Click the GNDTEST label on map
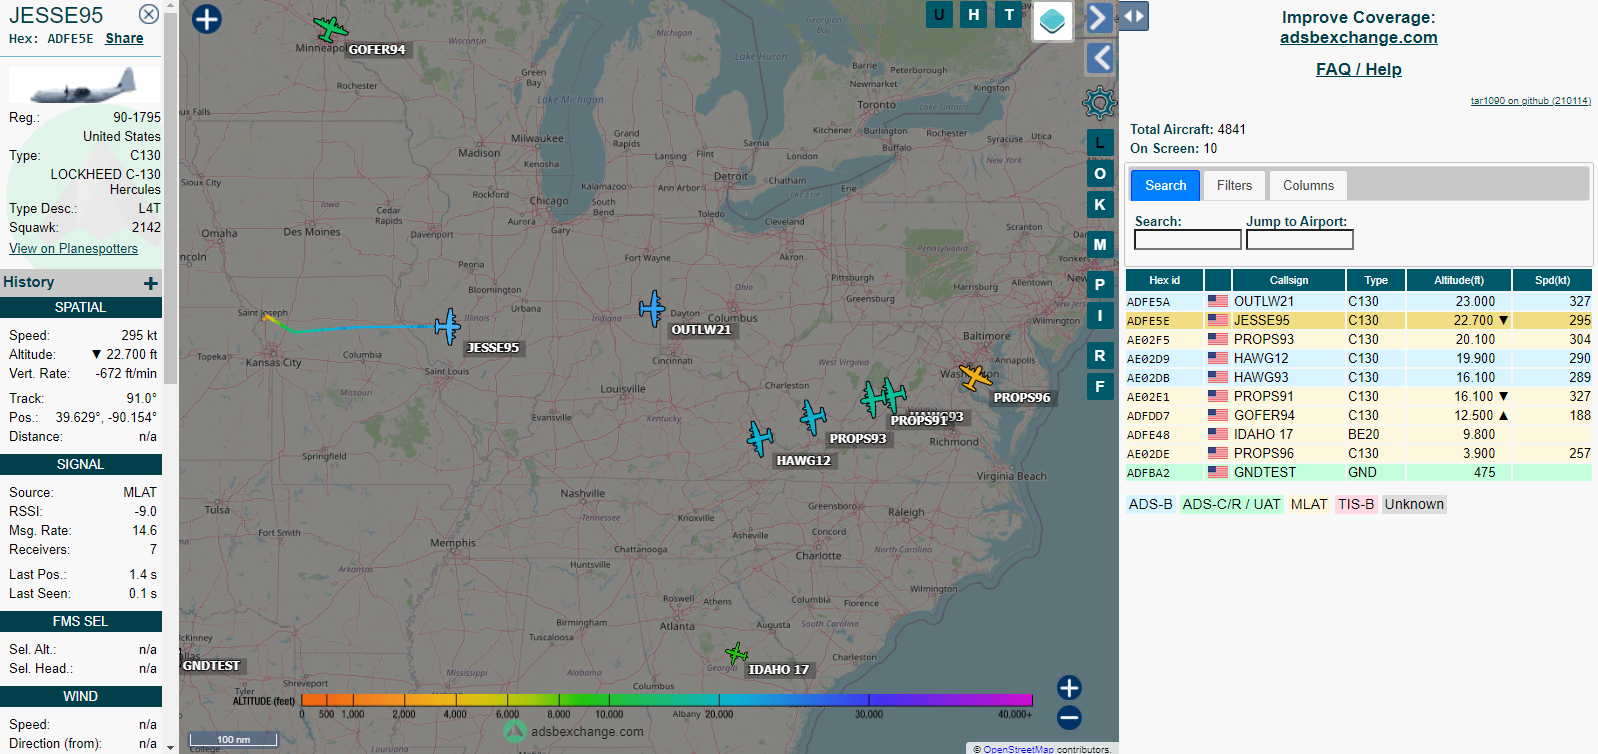The width and height of the screenshot is (1598, 754). (x=211, y=666)
